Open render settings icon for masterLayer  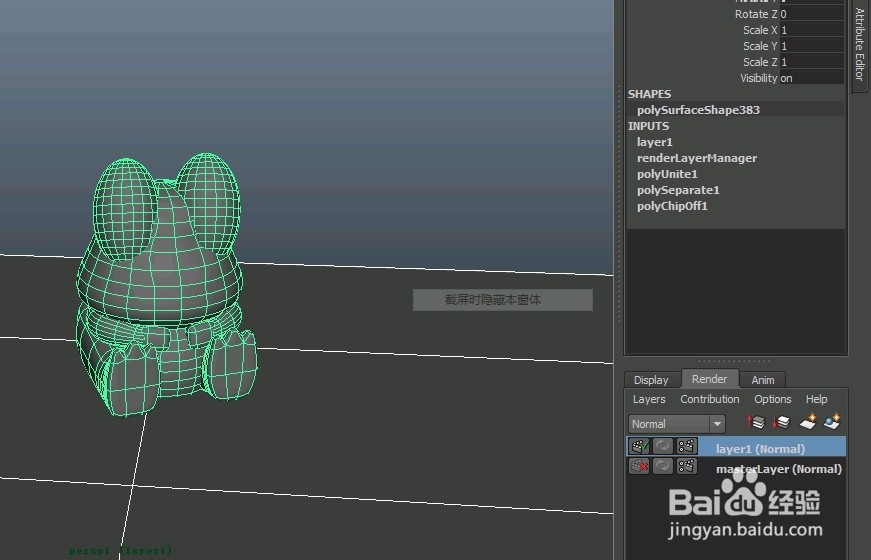[x=687, y=466]
